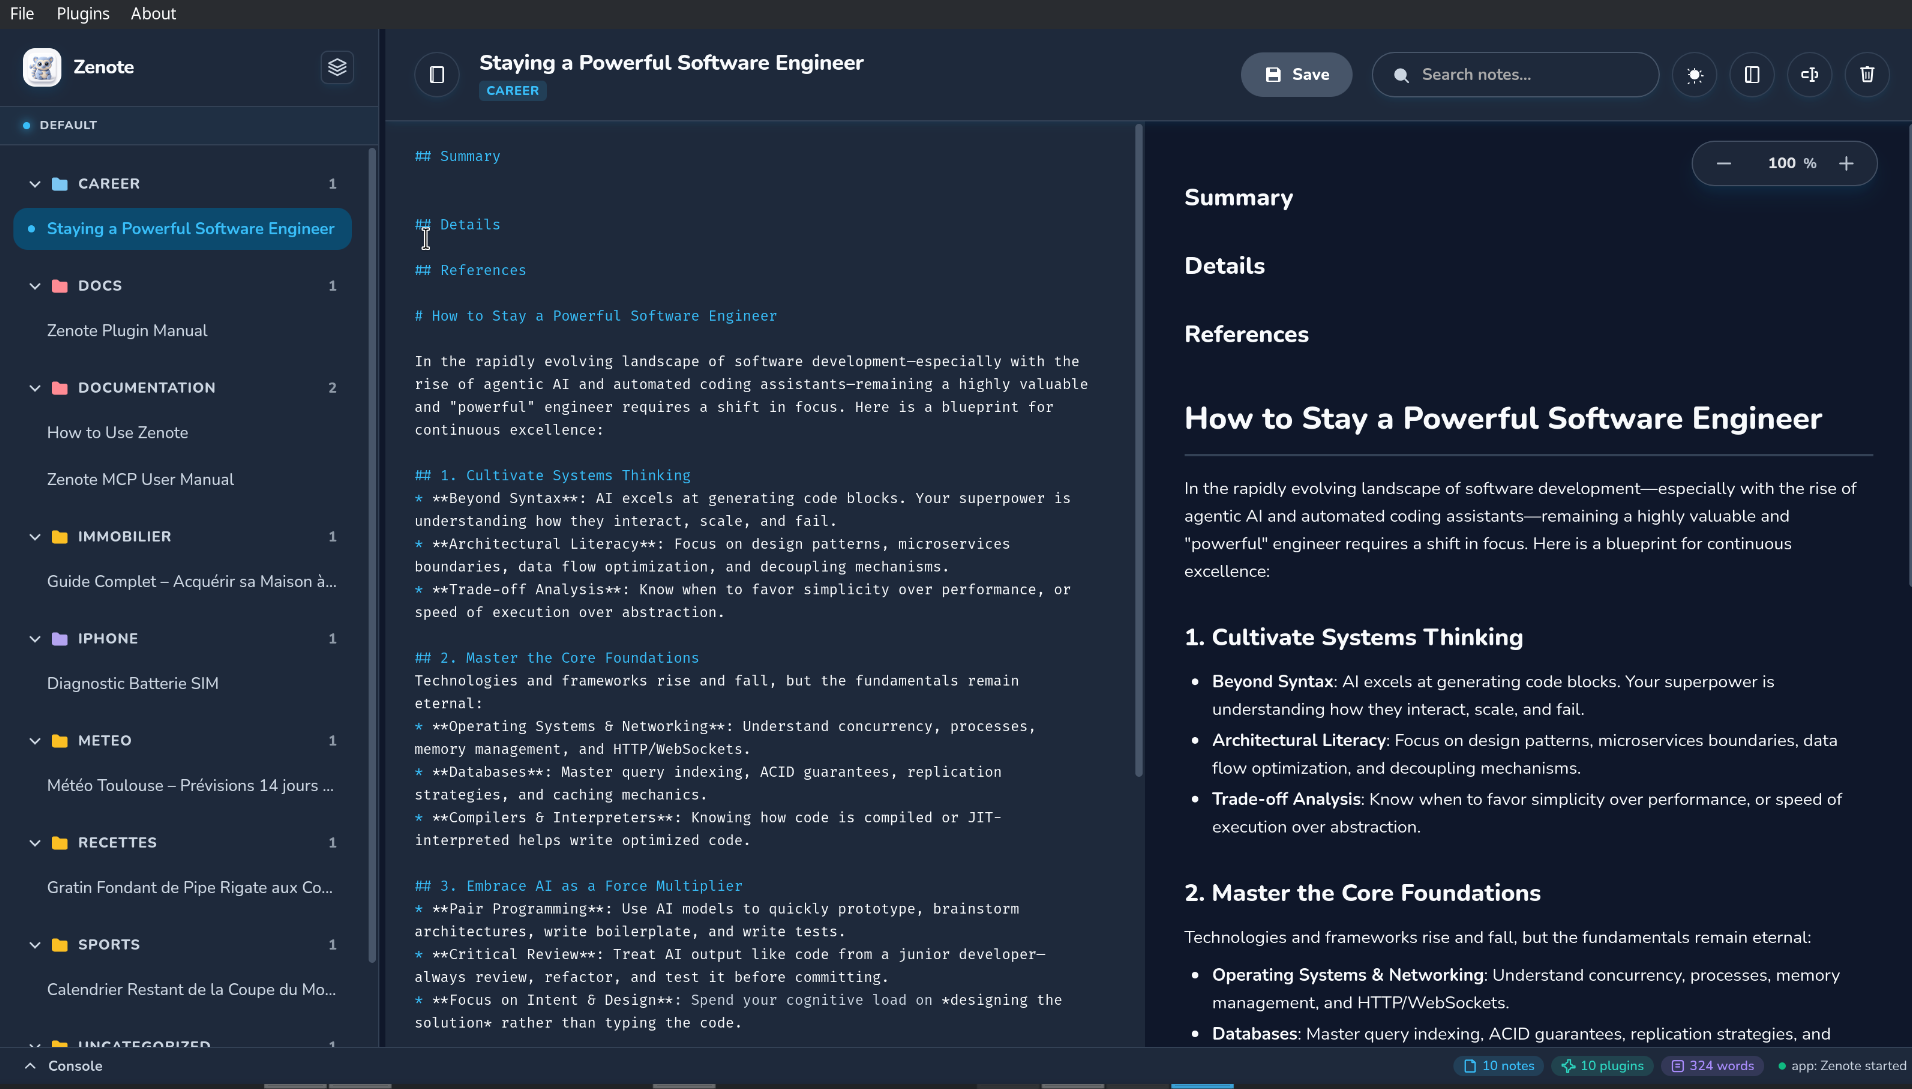Collapse the IMMOBILIER folder chevron

pos(35,537)
